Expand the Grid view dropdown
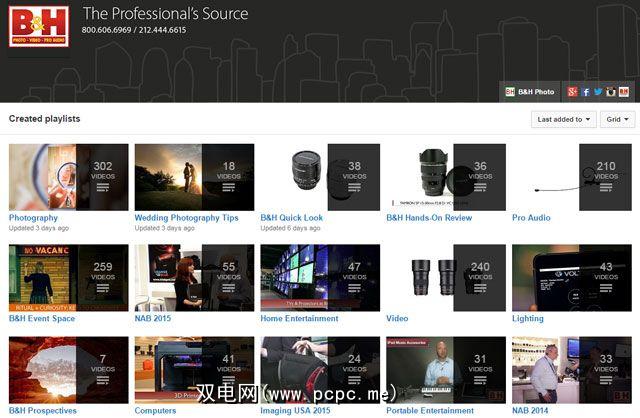The height and width of the screenshot is (418, 640). pos(617,119)
